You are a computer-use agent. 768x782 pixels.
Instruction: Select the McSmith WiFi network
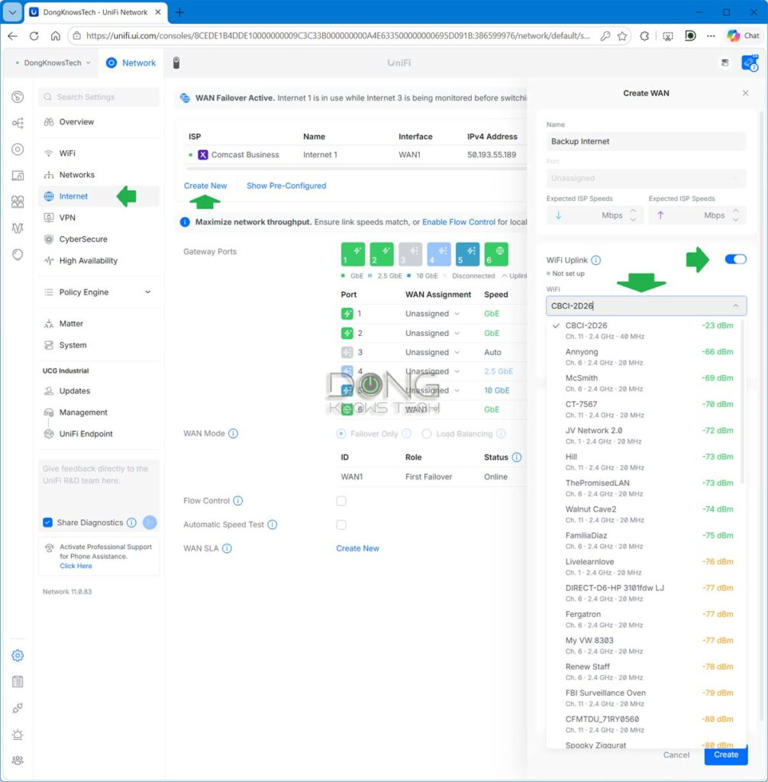click(x=644, y=383)
